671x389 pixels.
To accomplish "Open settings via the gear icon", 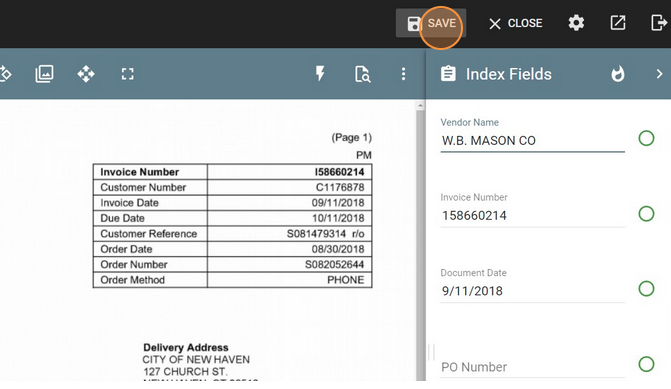I will (576, 23).
